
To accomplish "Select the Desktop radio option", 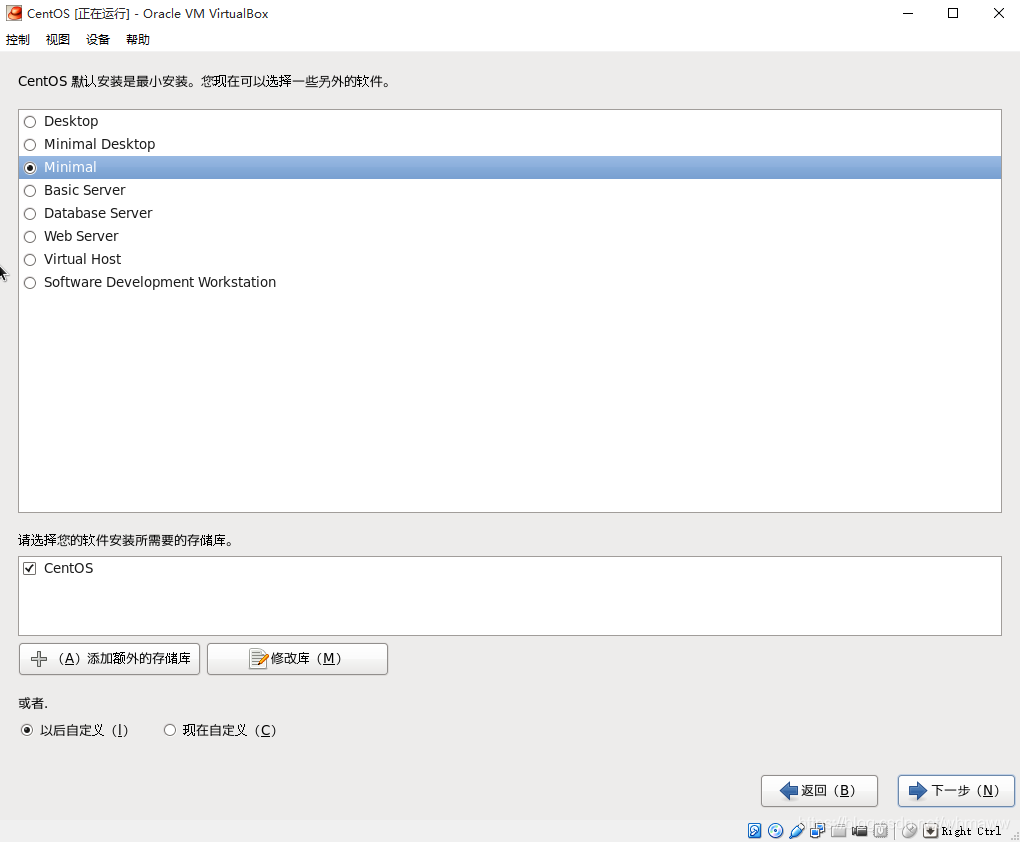I will 30,122.
